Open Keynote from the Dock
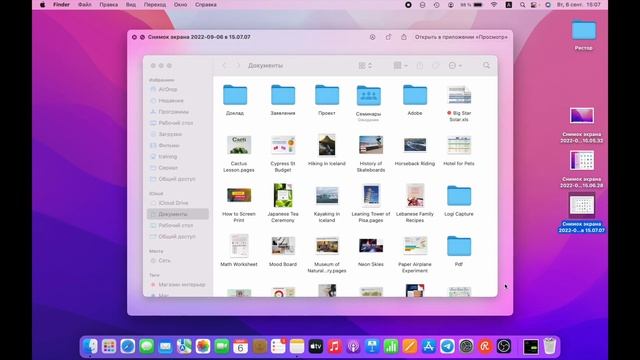The image size is (640, 360). tap(372, 347)
